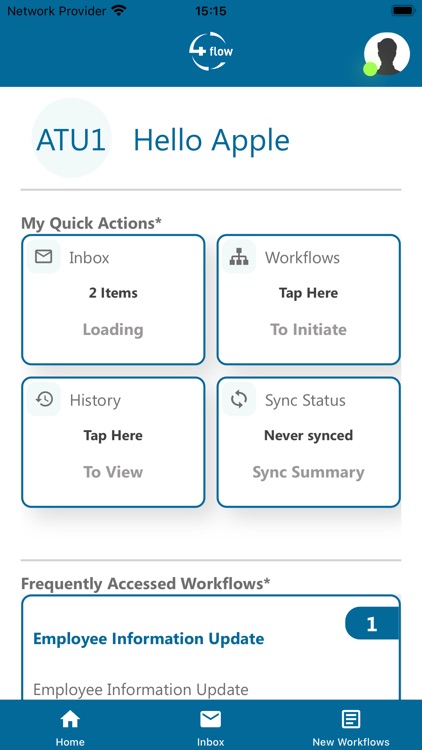Open the History To View card
This screenshot has height=750, width=422.
click(113, 442)
